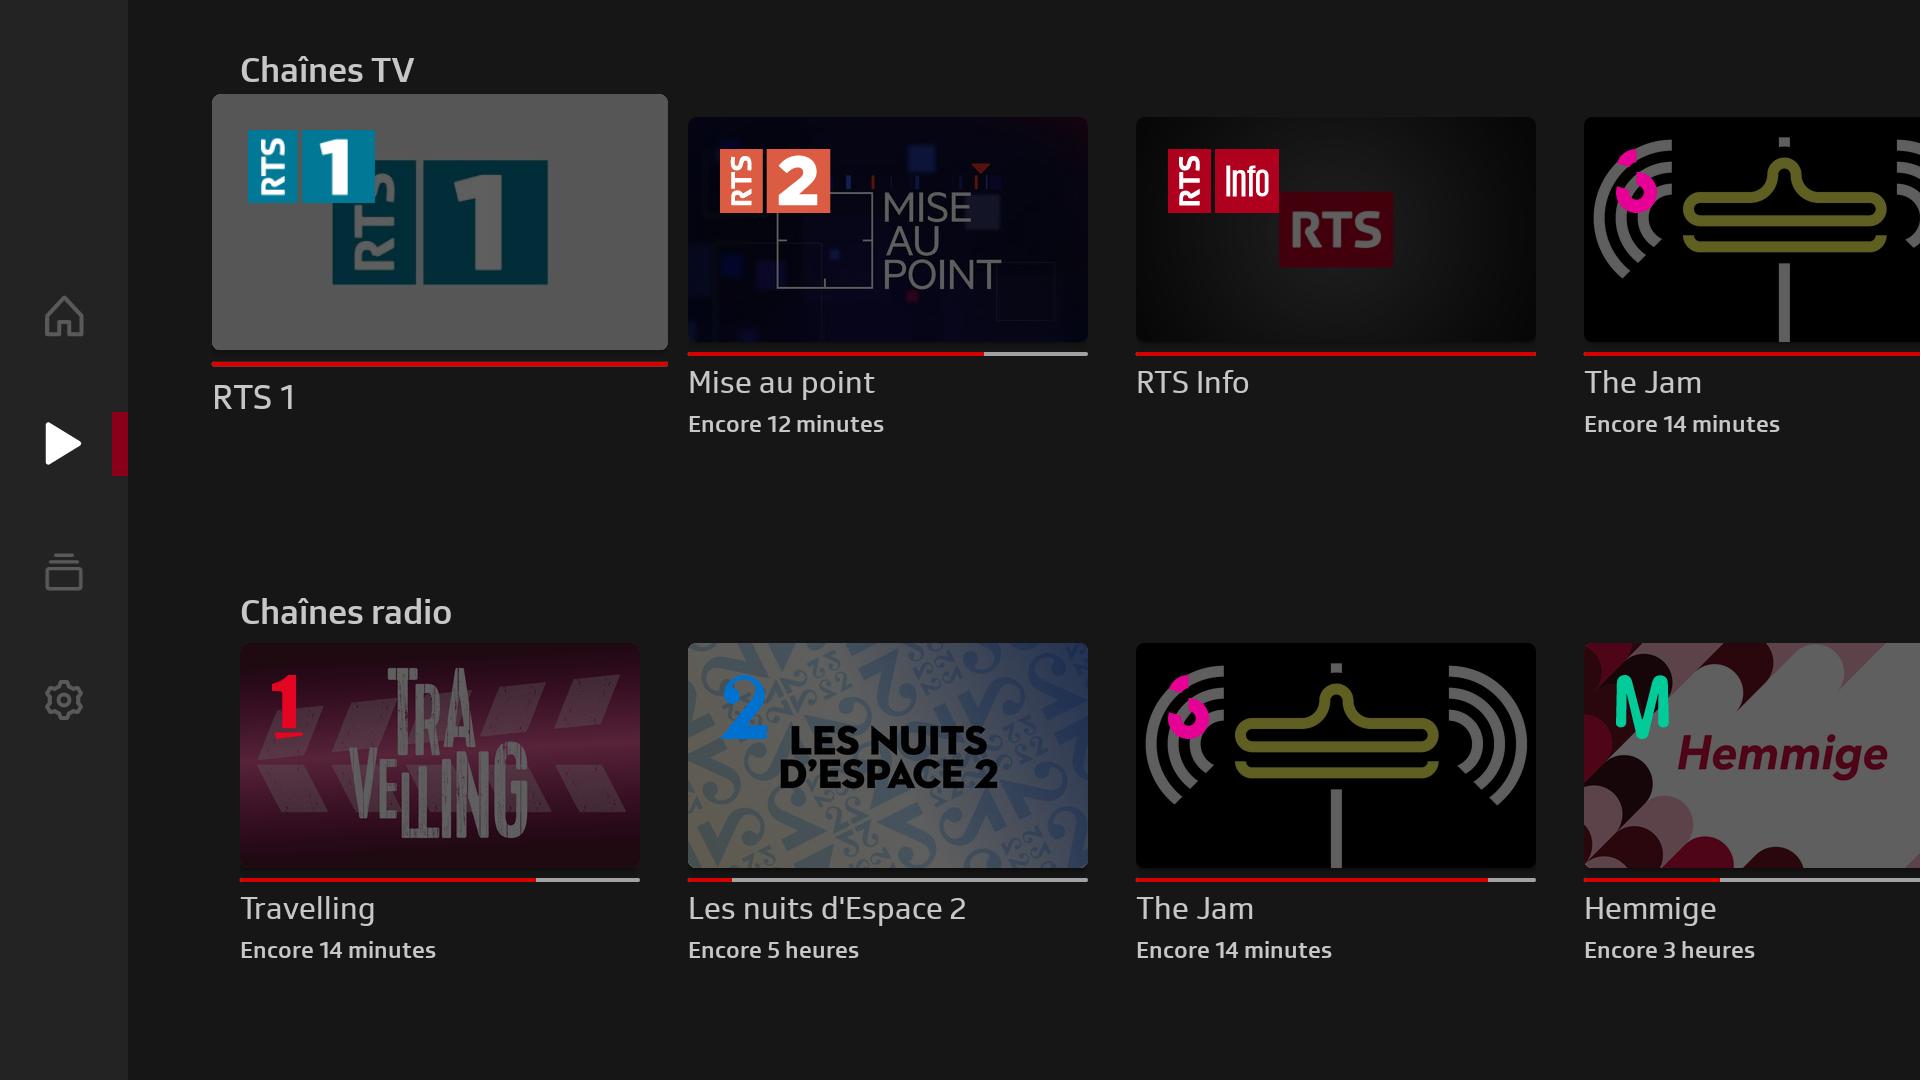Click the RTS Info title text

[1192, 382]
